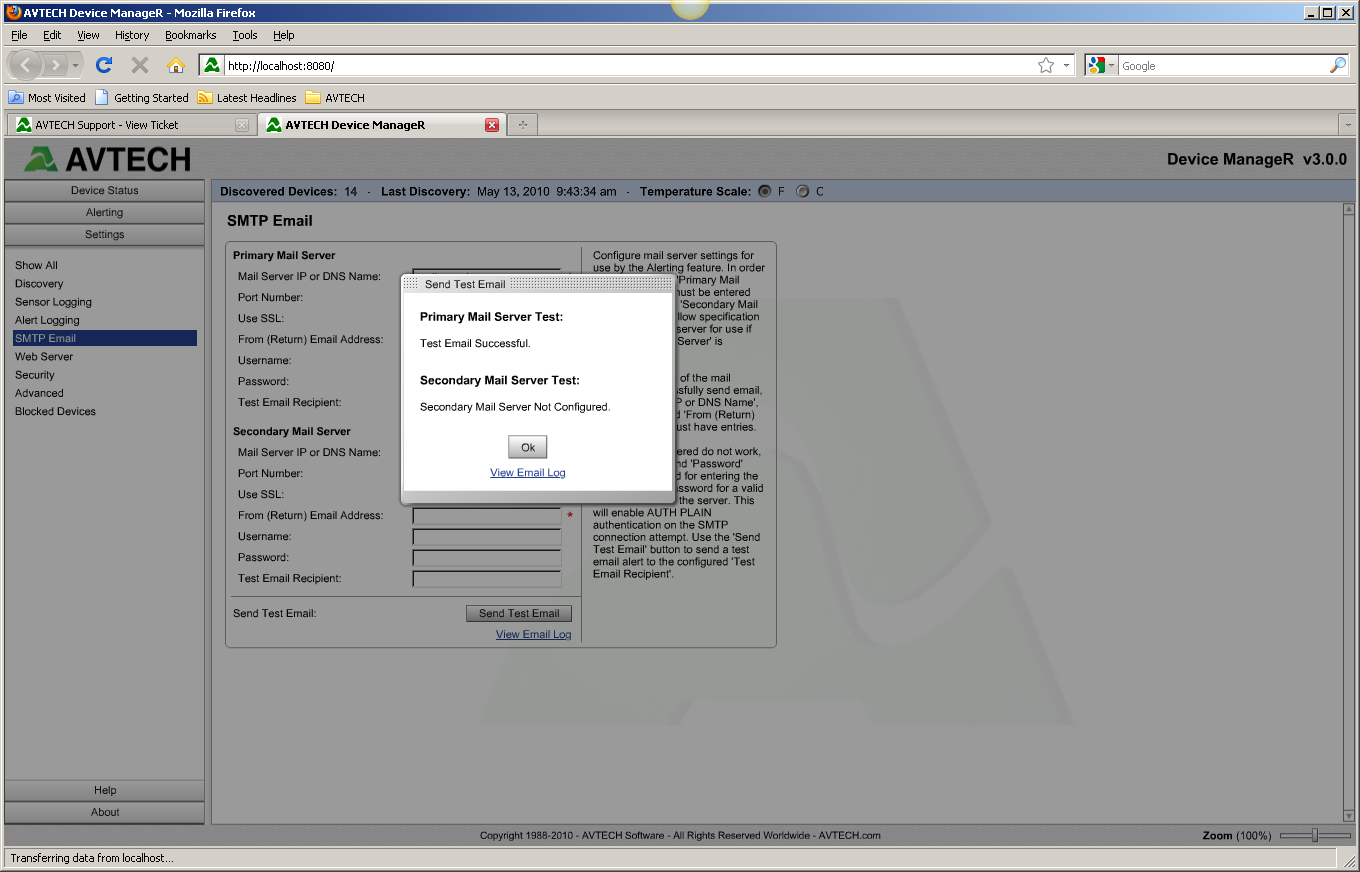
Task: Click the page scrollbar down arrow
Action: pos(1349,815)
